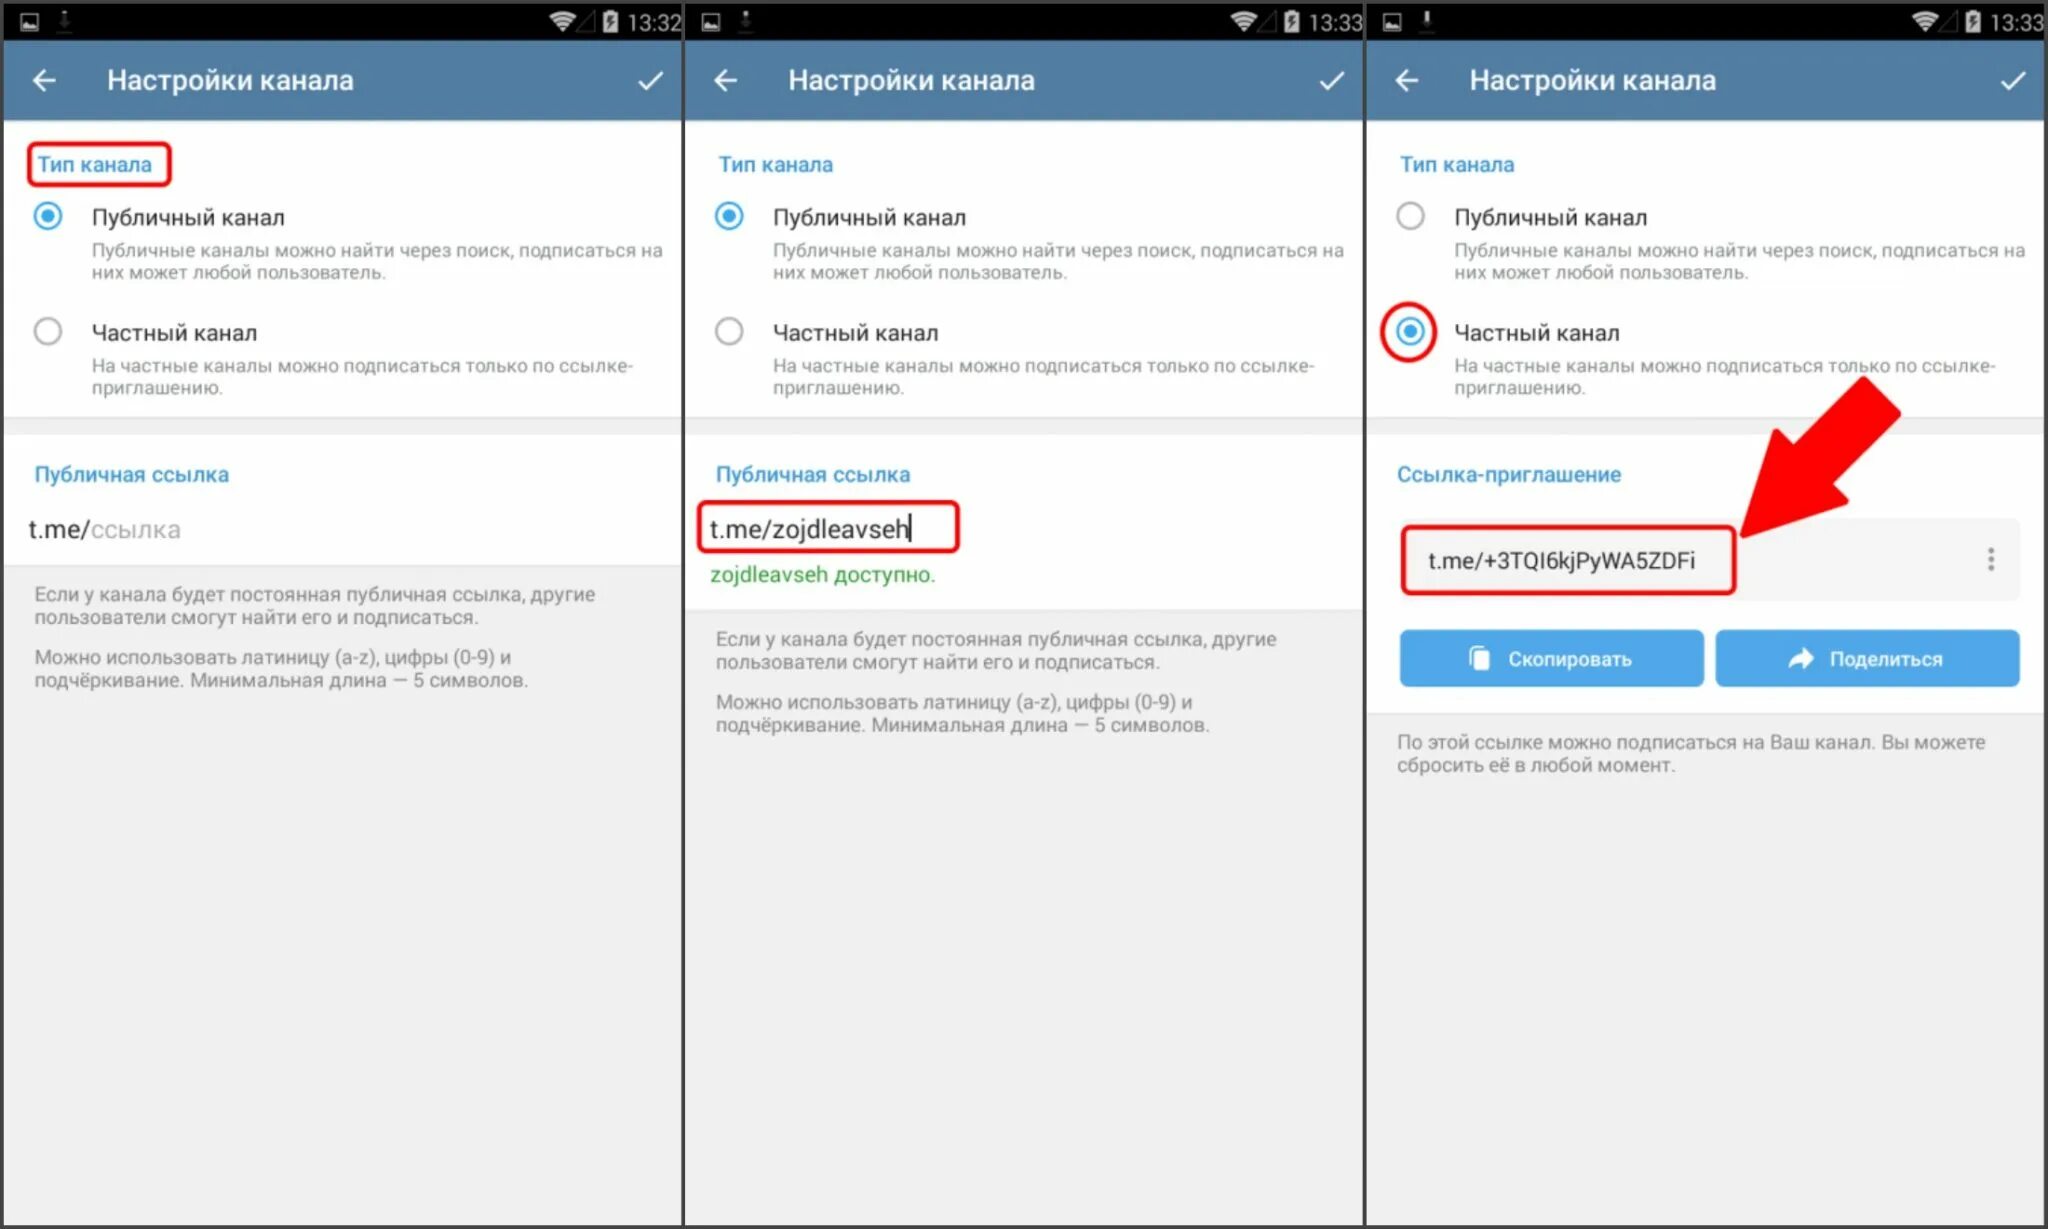Open the Wi-Fi status icon in the right panel
Viewport: 2048px width, 1229px height.
coord(1924,21)
